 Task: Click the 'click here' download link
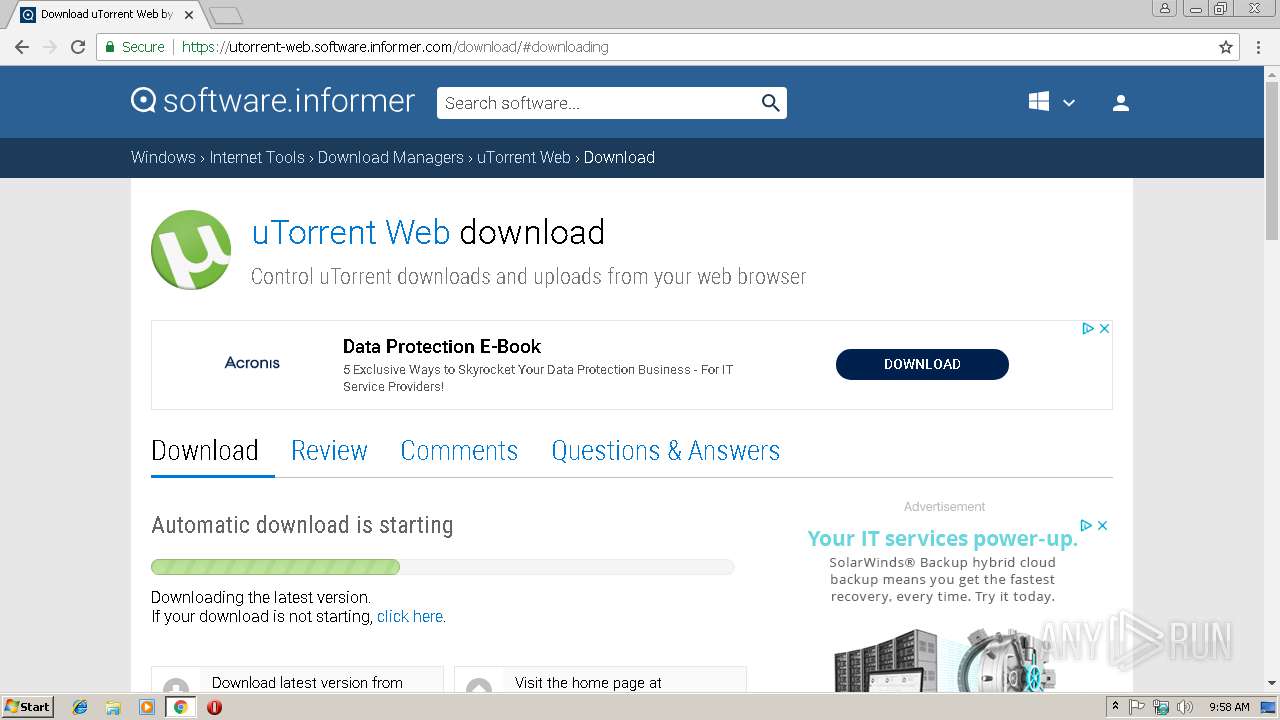point(410,617)
